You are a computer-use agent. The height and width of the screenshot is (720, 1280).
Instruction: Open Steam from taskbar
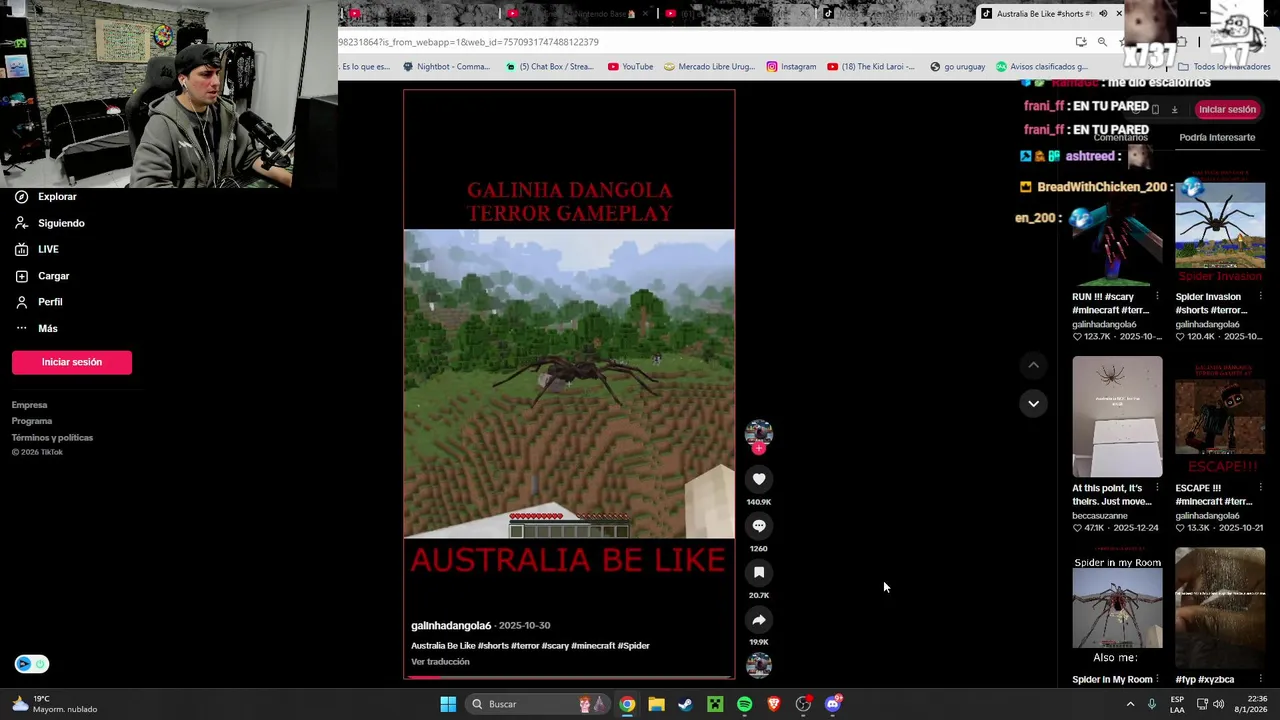tap(685, 704)
